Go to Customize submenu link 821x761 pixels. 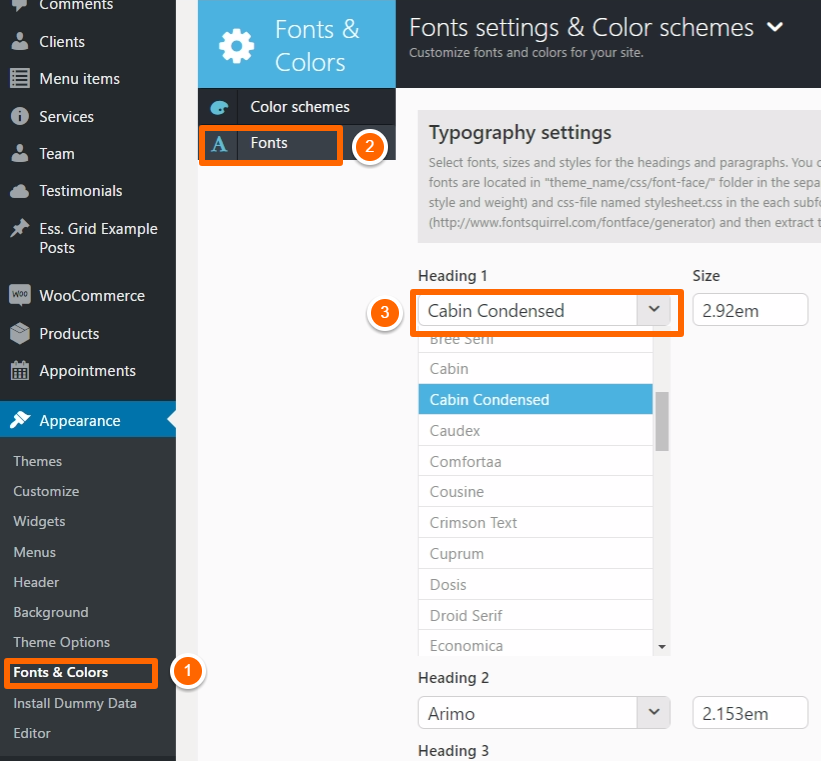coord(46,491)
